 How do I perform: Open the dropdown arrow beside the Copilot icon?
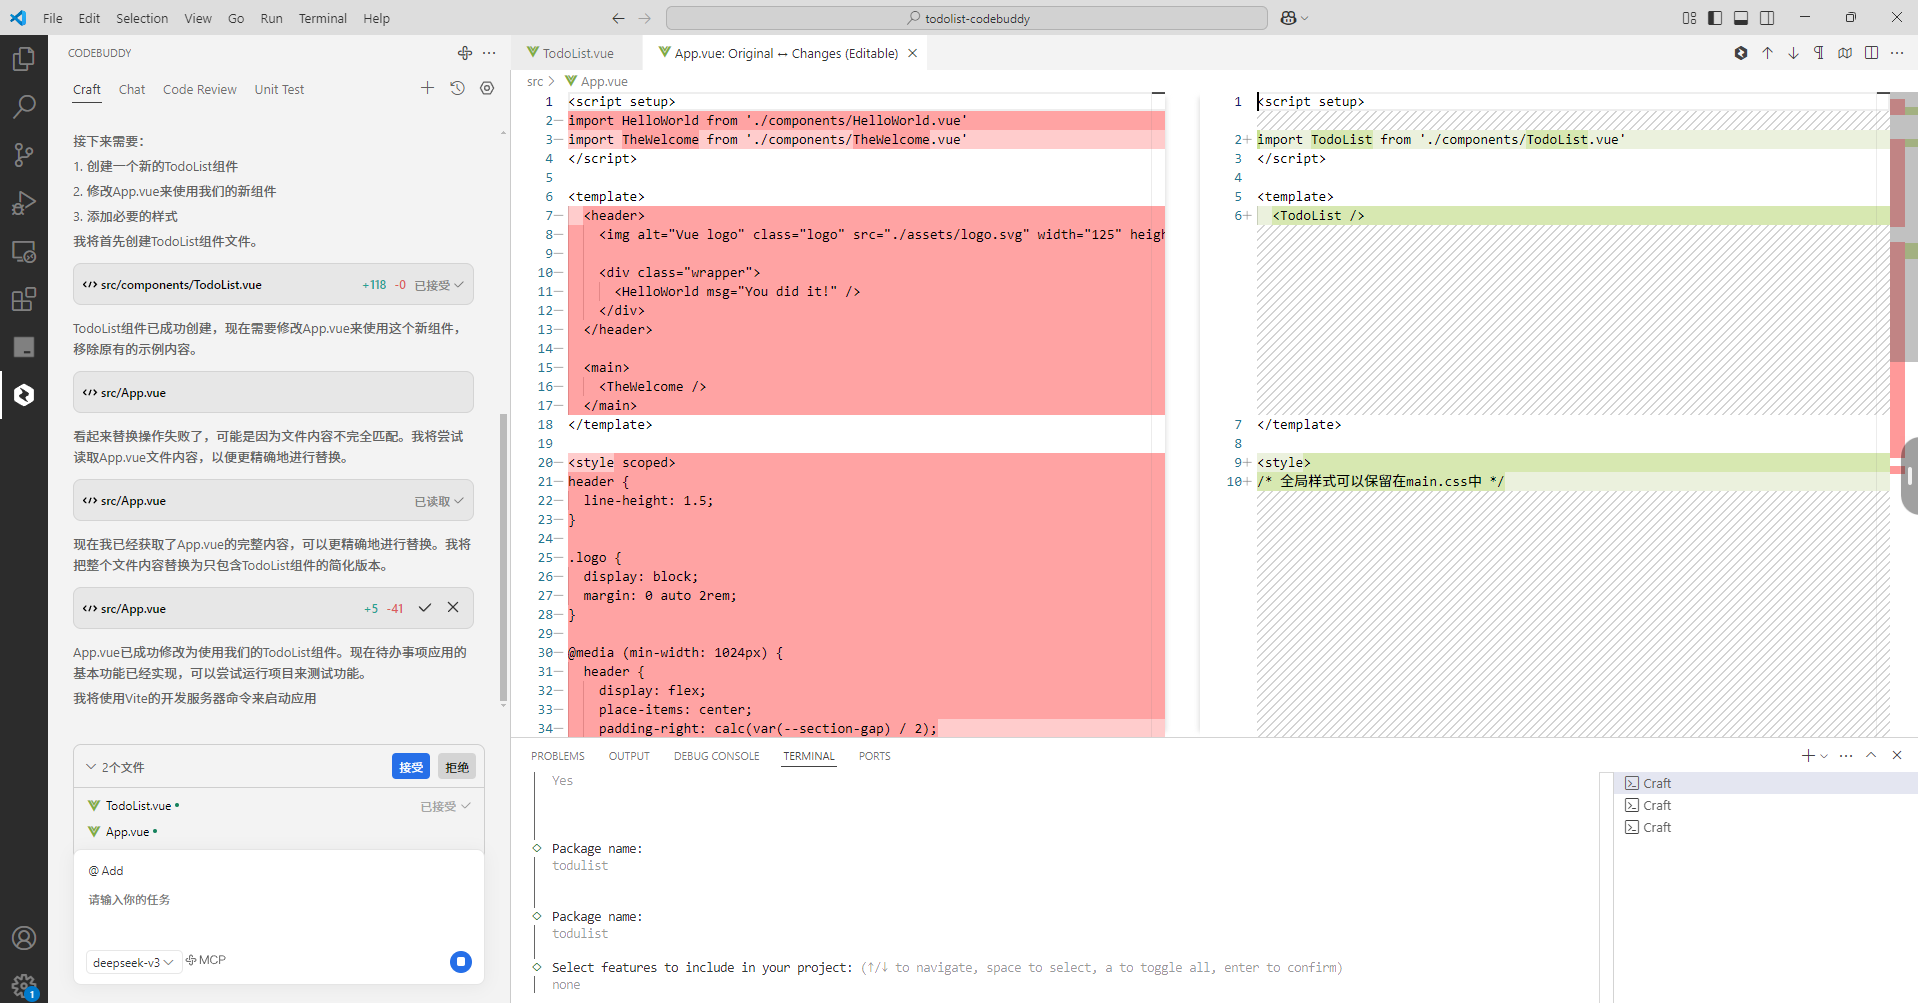[1305, 18]
